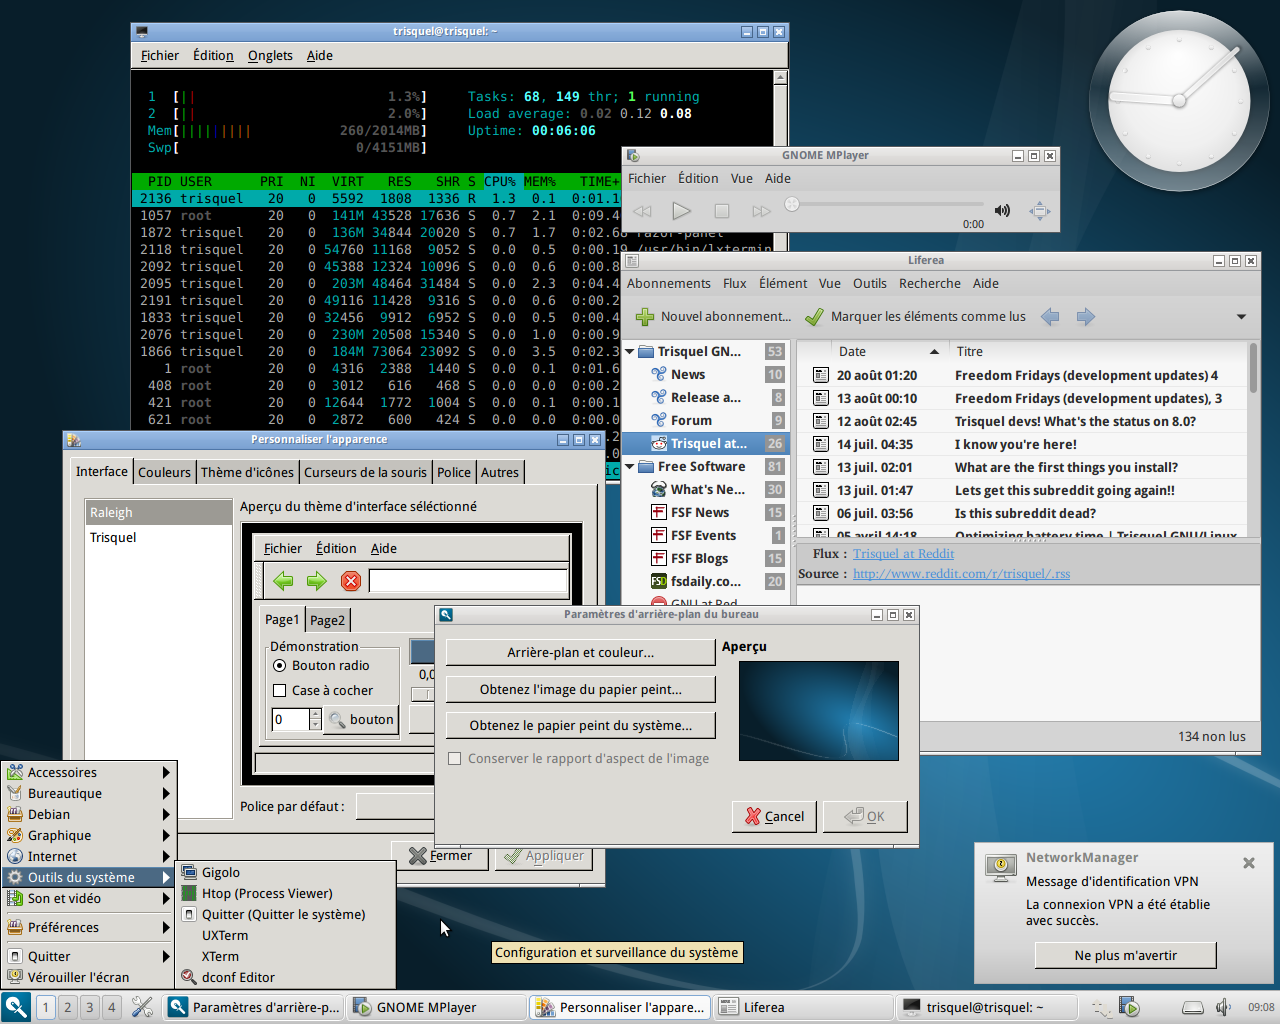Viewport: 1280px width, 1024px height.
Task: Click the play button in GNOME MPlayer
Action: (681, 211)
